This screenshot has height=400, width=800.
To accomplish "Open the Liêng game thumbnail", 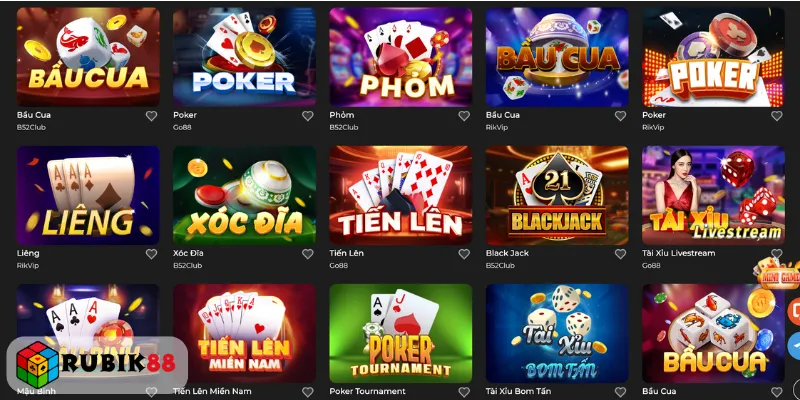I will pyautogui.click(x=88, y=195).
